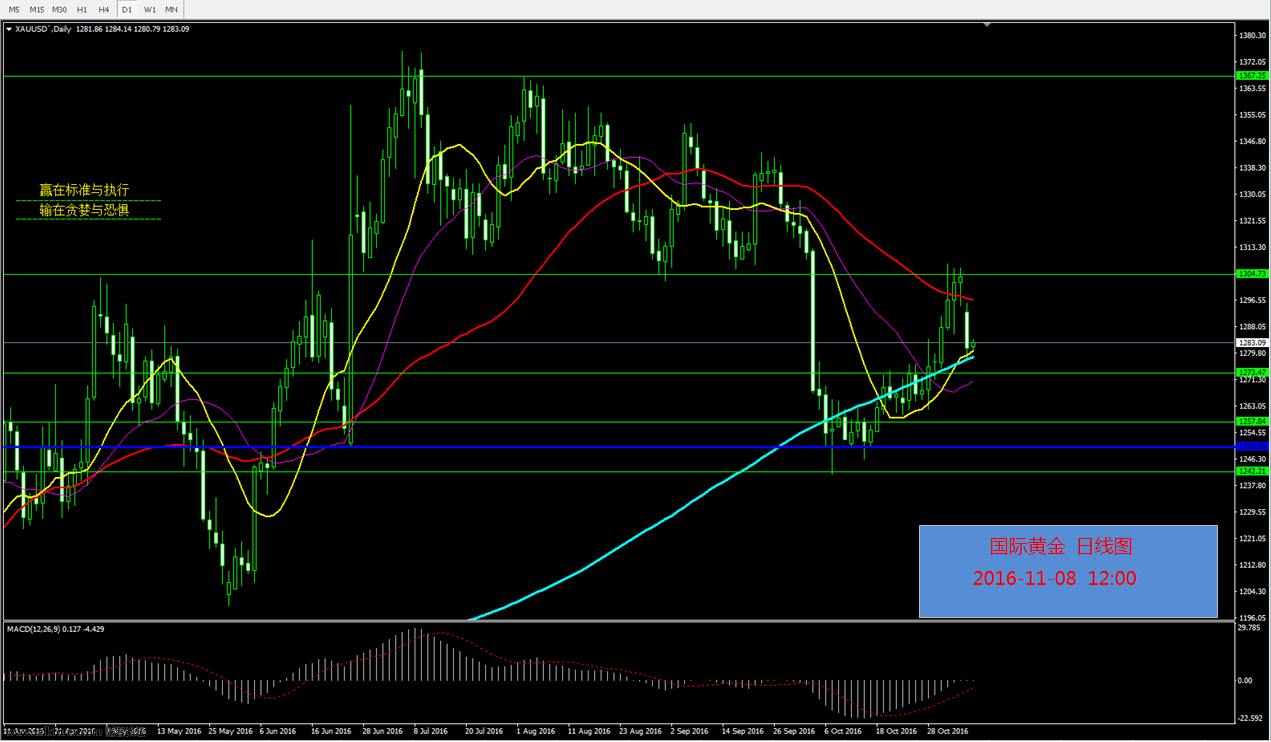Switch chart to M5 timeframe
Image resolution: width=1271 pixels, height=742 pixels.
point(15,9)
